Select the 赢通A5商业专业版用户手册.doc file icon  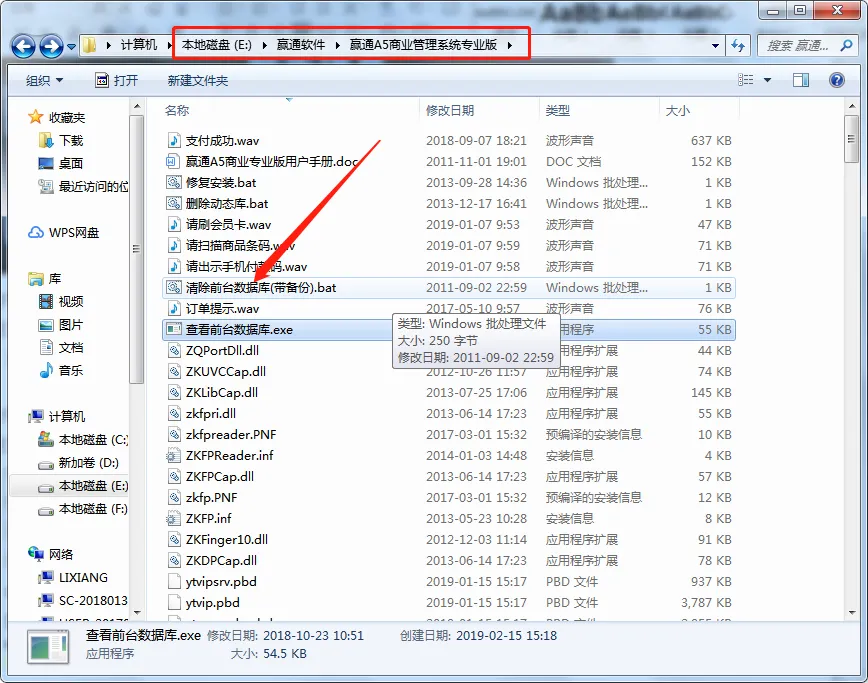tap(174, 161)
